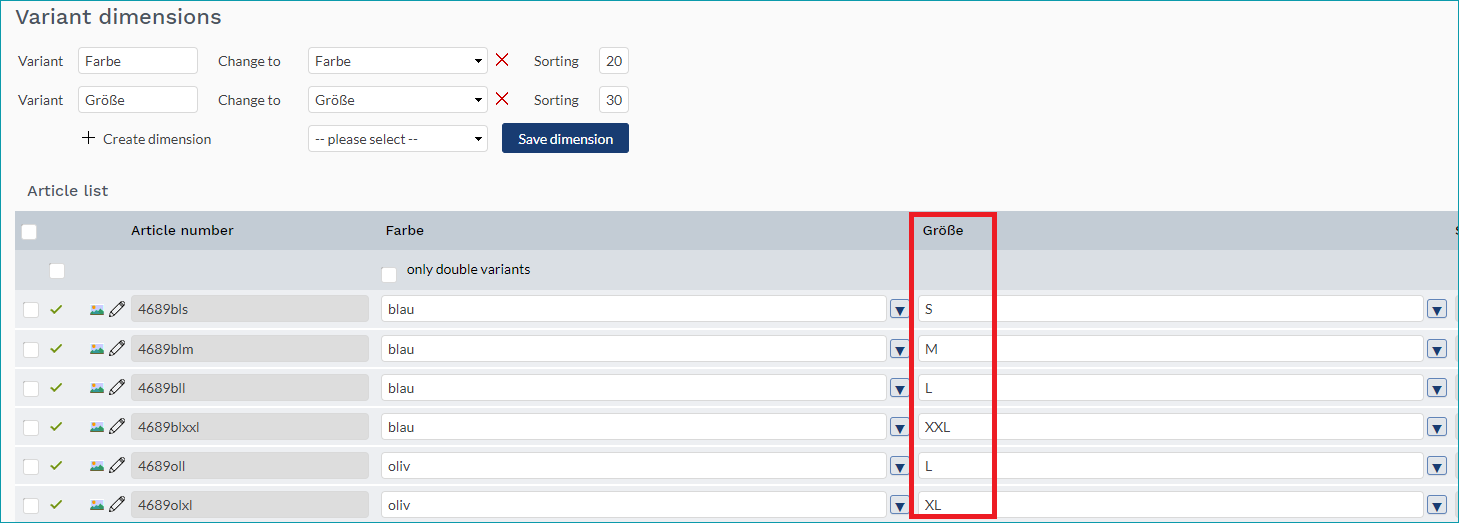Open image icon for article 4689blm

(x=97, y=349)
